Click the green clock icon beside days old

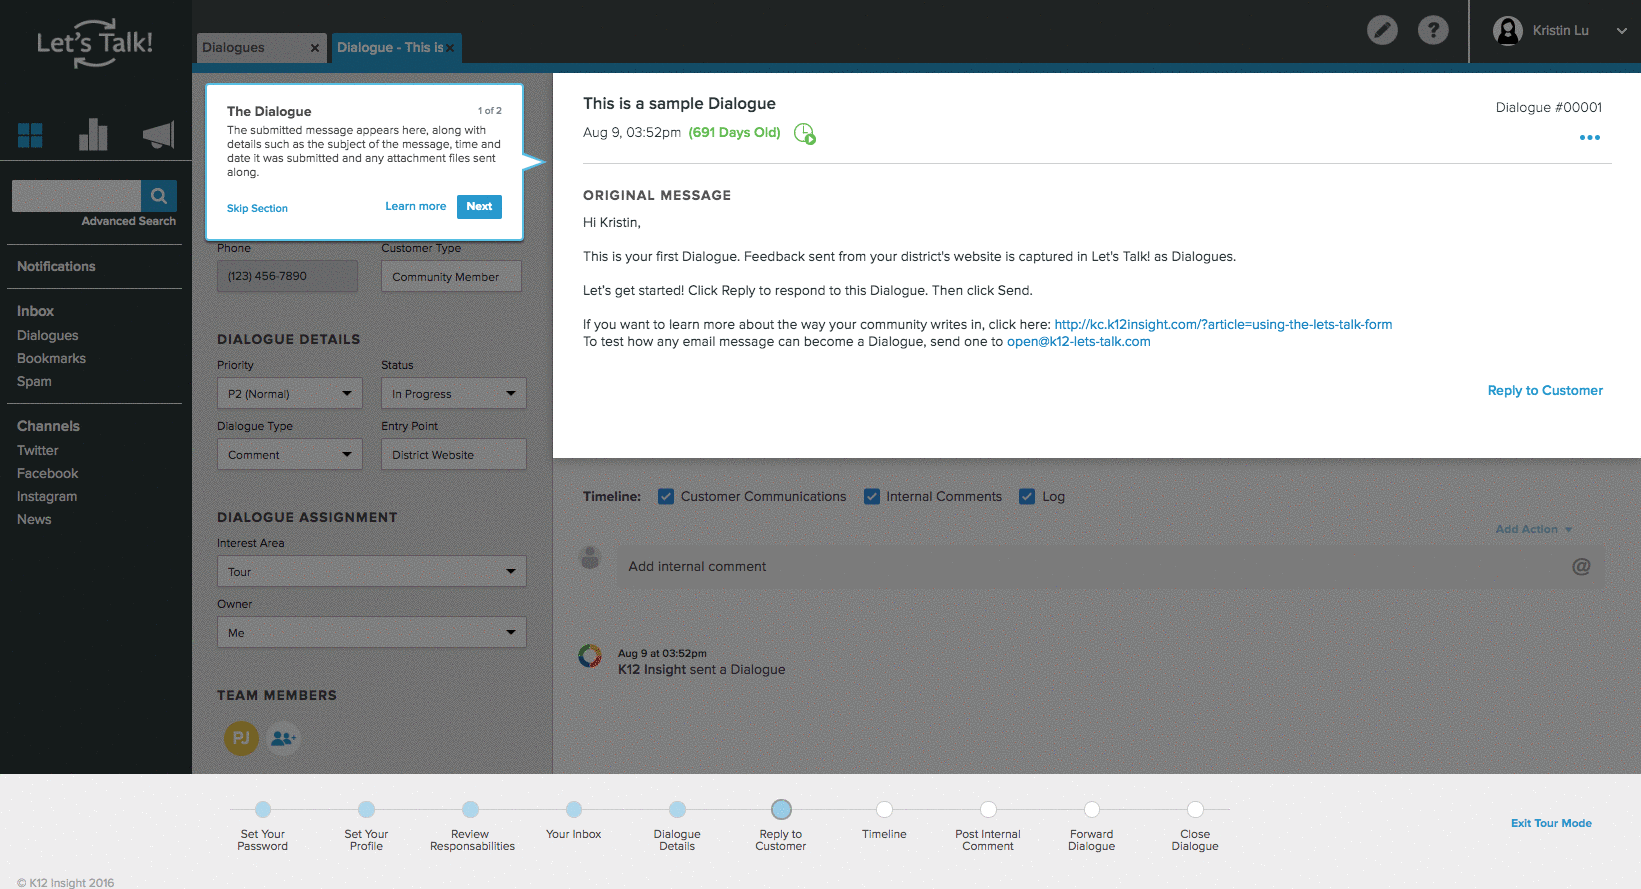(804, 133)
